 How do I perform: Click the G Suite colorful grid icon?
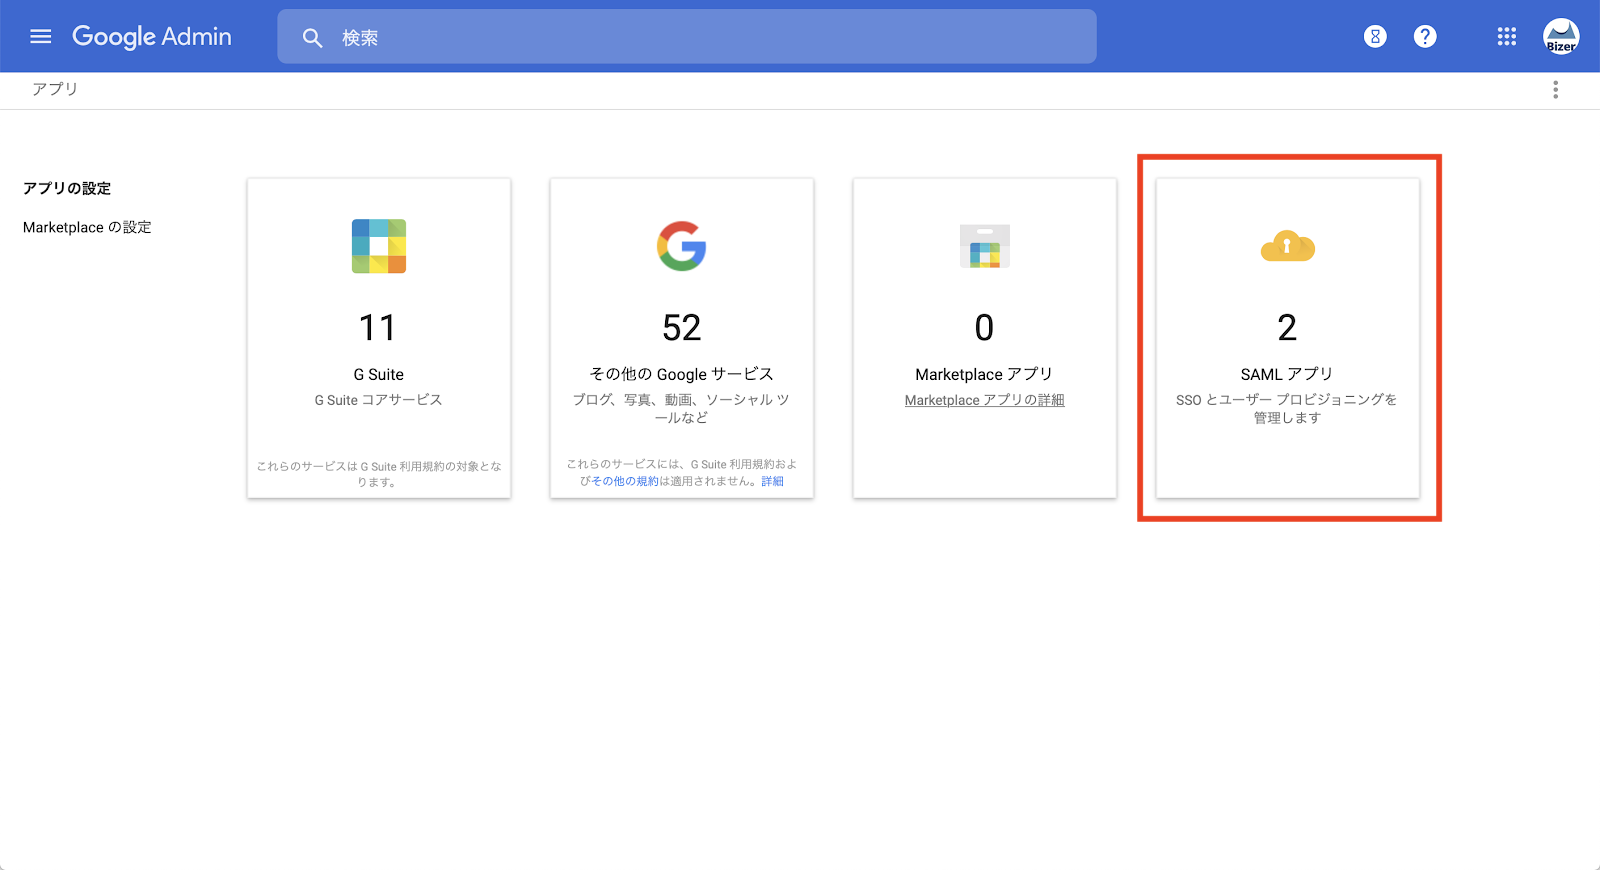tap(379, 246)
